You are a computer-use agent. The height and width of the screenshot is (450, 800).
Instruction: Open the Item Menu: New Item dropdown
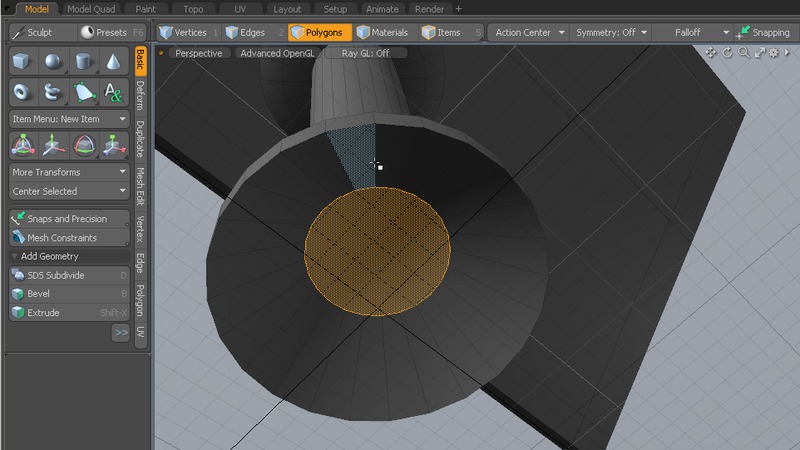(69, 119)
